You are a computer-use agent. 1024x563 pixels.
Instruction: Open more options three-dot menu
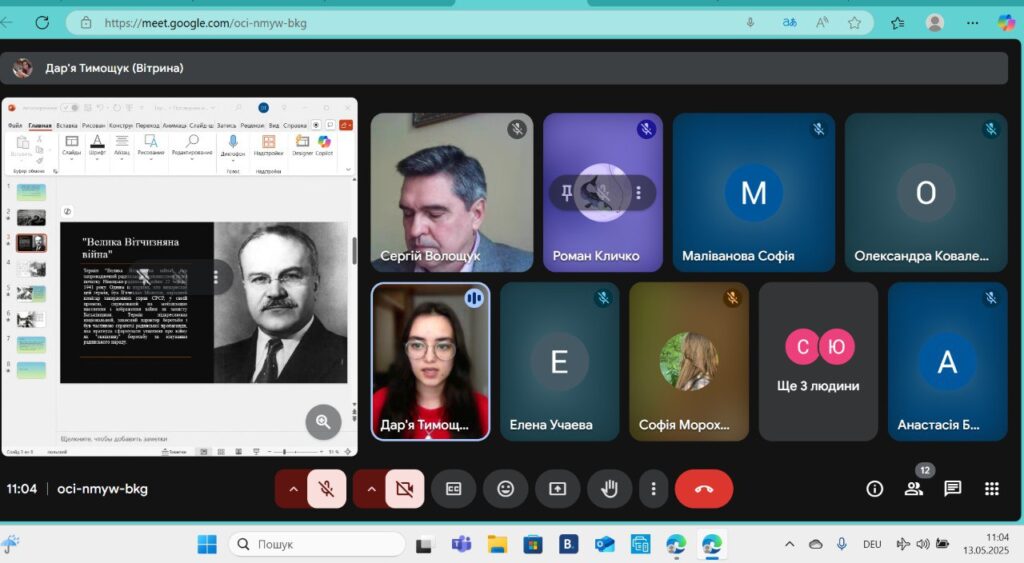pos(653,489)
